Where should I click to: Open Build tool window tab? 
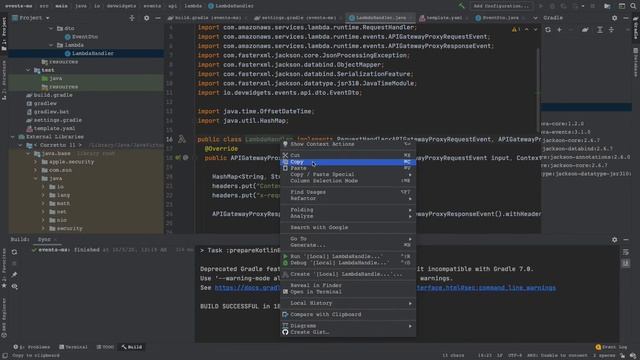[x=132, y=347]
